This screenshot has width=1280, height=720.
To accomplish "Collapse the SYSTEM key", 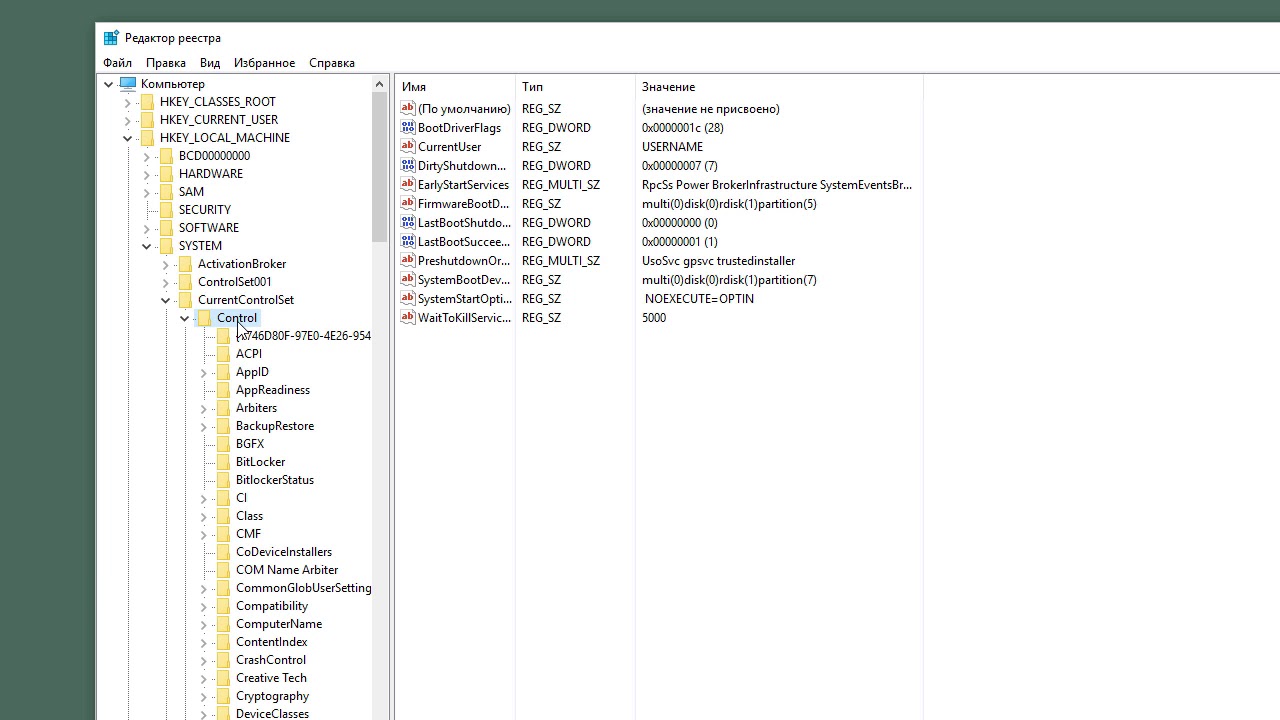I will click(146, 246).
